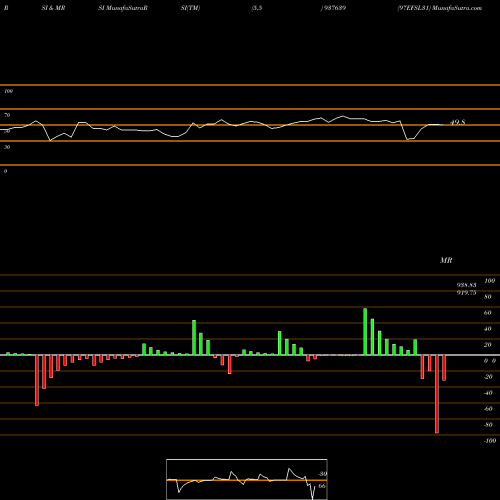Click the tallest red bar near -100
500x500 pixels.
437,394
